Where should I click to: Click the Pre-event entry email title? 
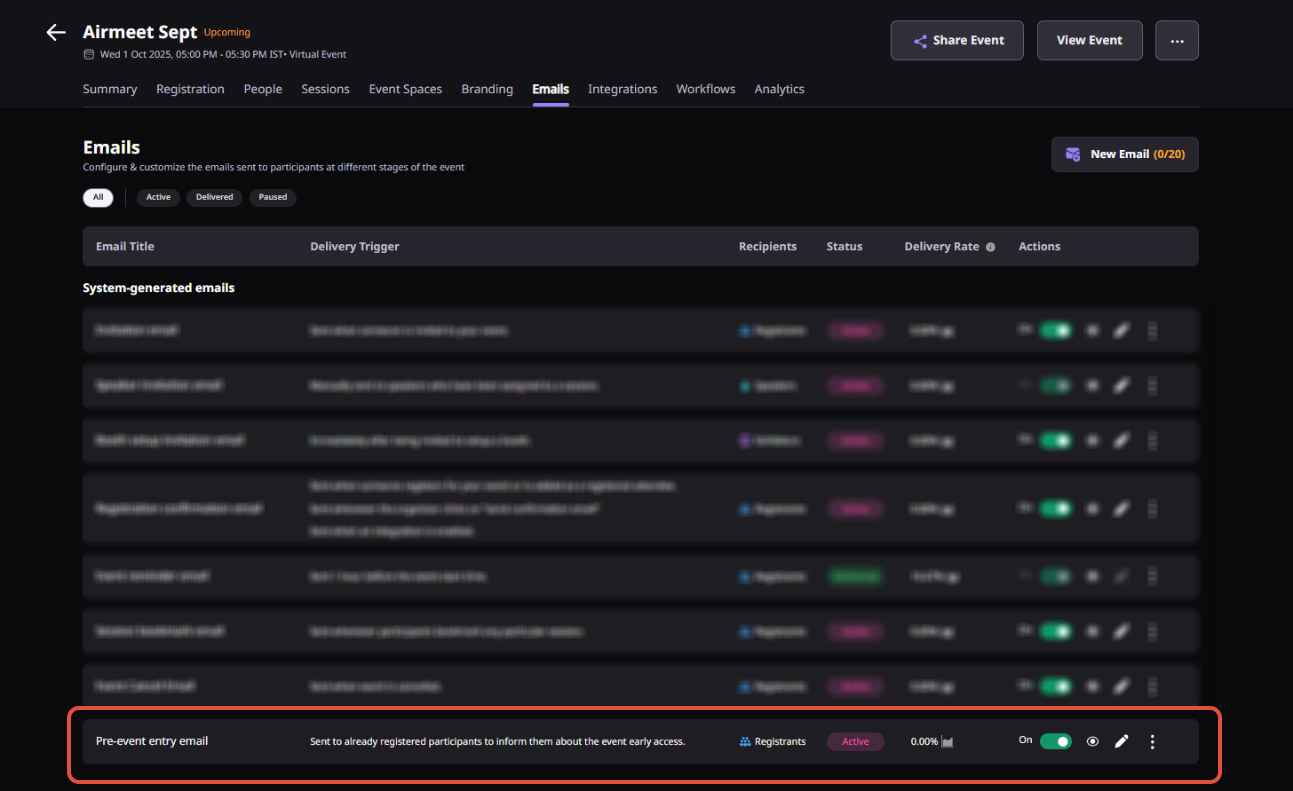[152, 741]
